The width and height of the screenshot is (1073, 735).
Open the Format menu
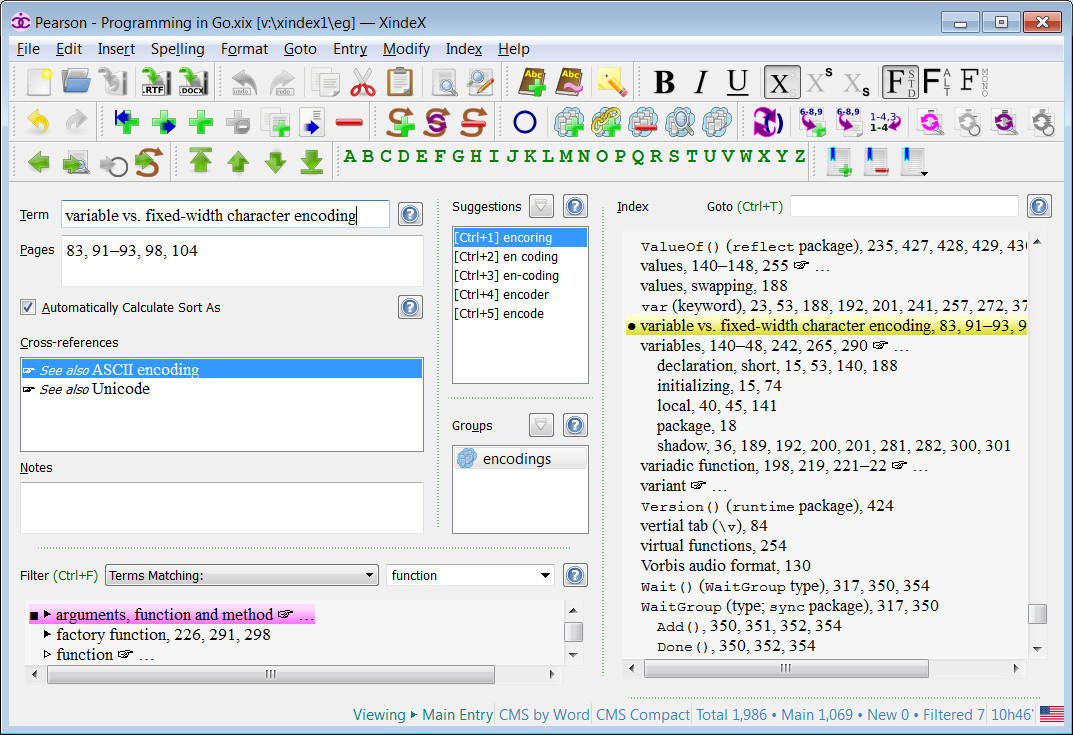(244, 49)
